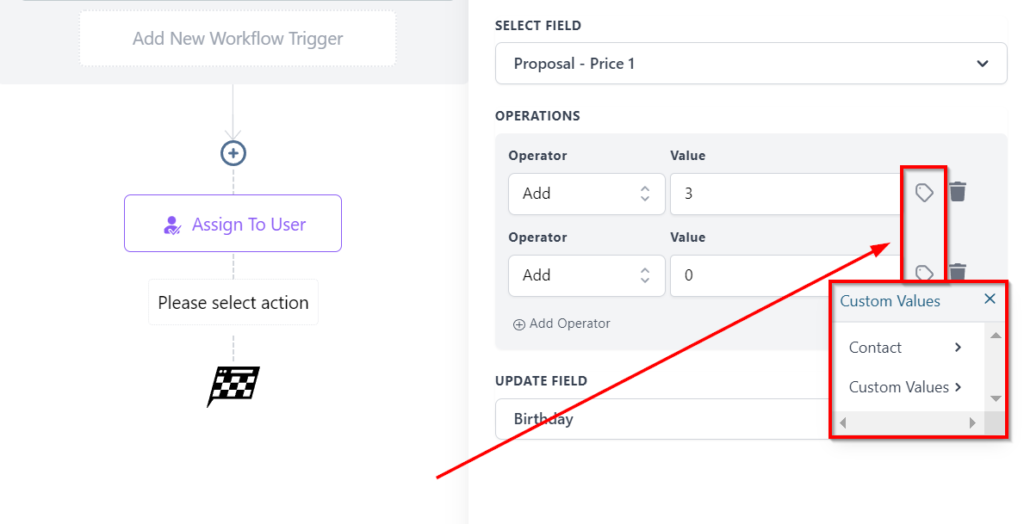Close the Custom Values popup

point(989,299)
